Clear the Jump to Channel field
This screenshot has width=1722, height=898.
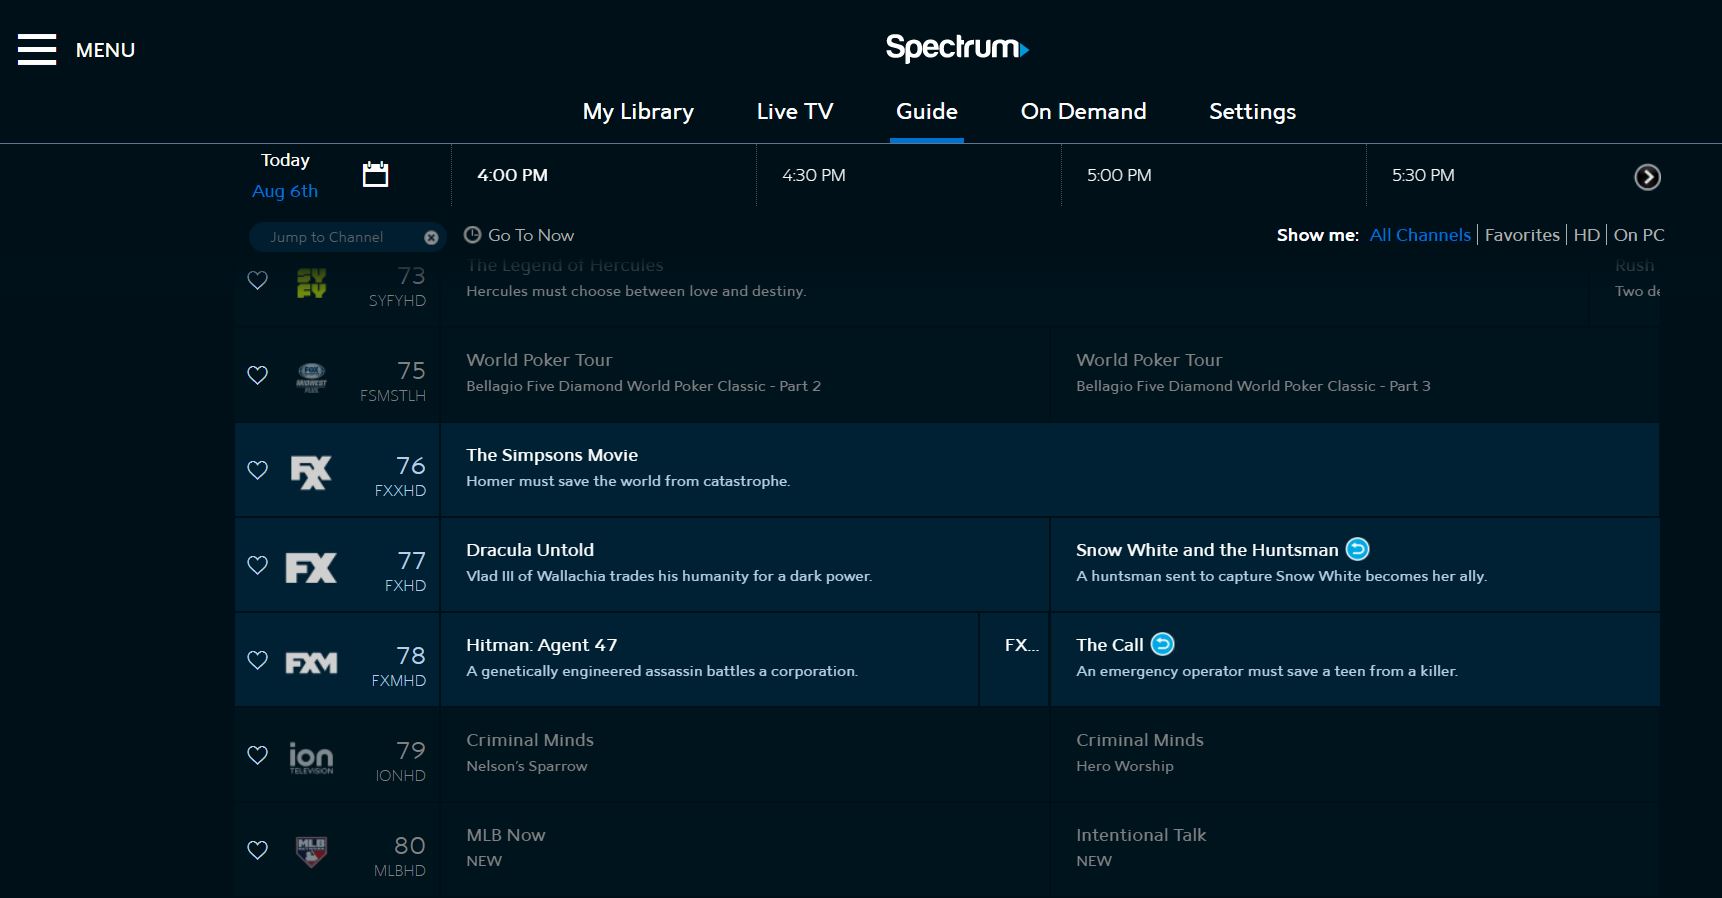[x=431, y=237]
